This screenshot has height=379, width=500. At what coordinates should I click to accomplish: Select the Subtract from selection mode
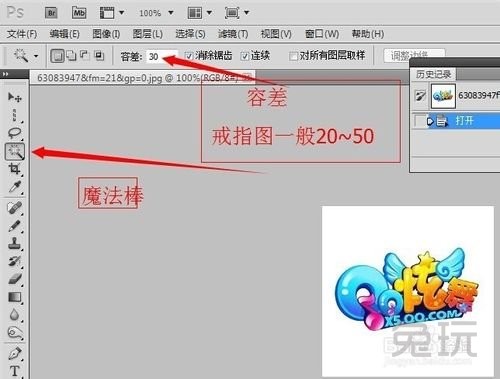(85, 55)
